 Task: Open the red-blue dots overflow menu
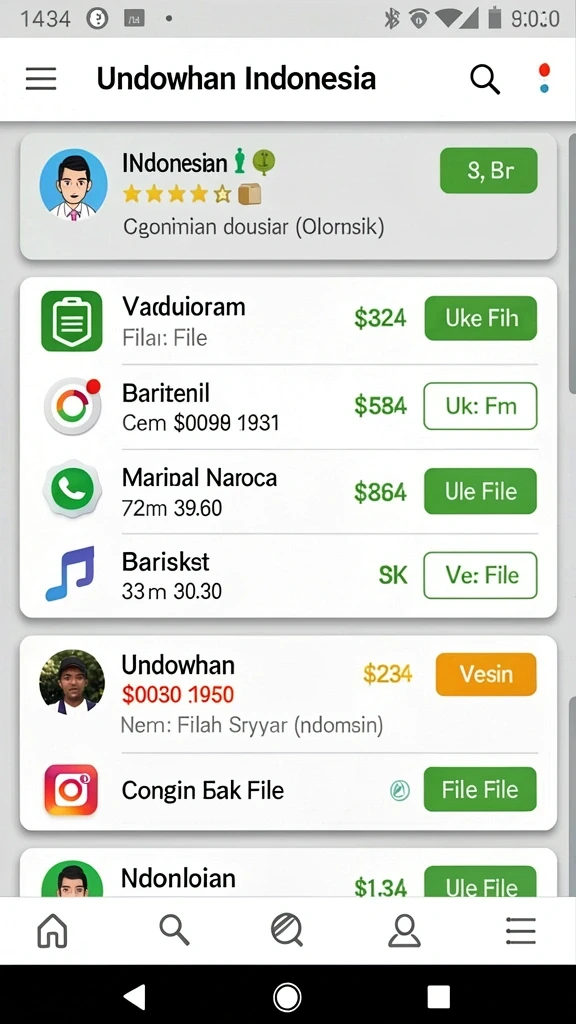pos(544,78)
